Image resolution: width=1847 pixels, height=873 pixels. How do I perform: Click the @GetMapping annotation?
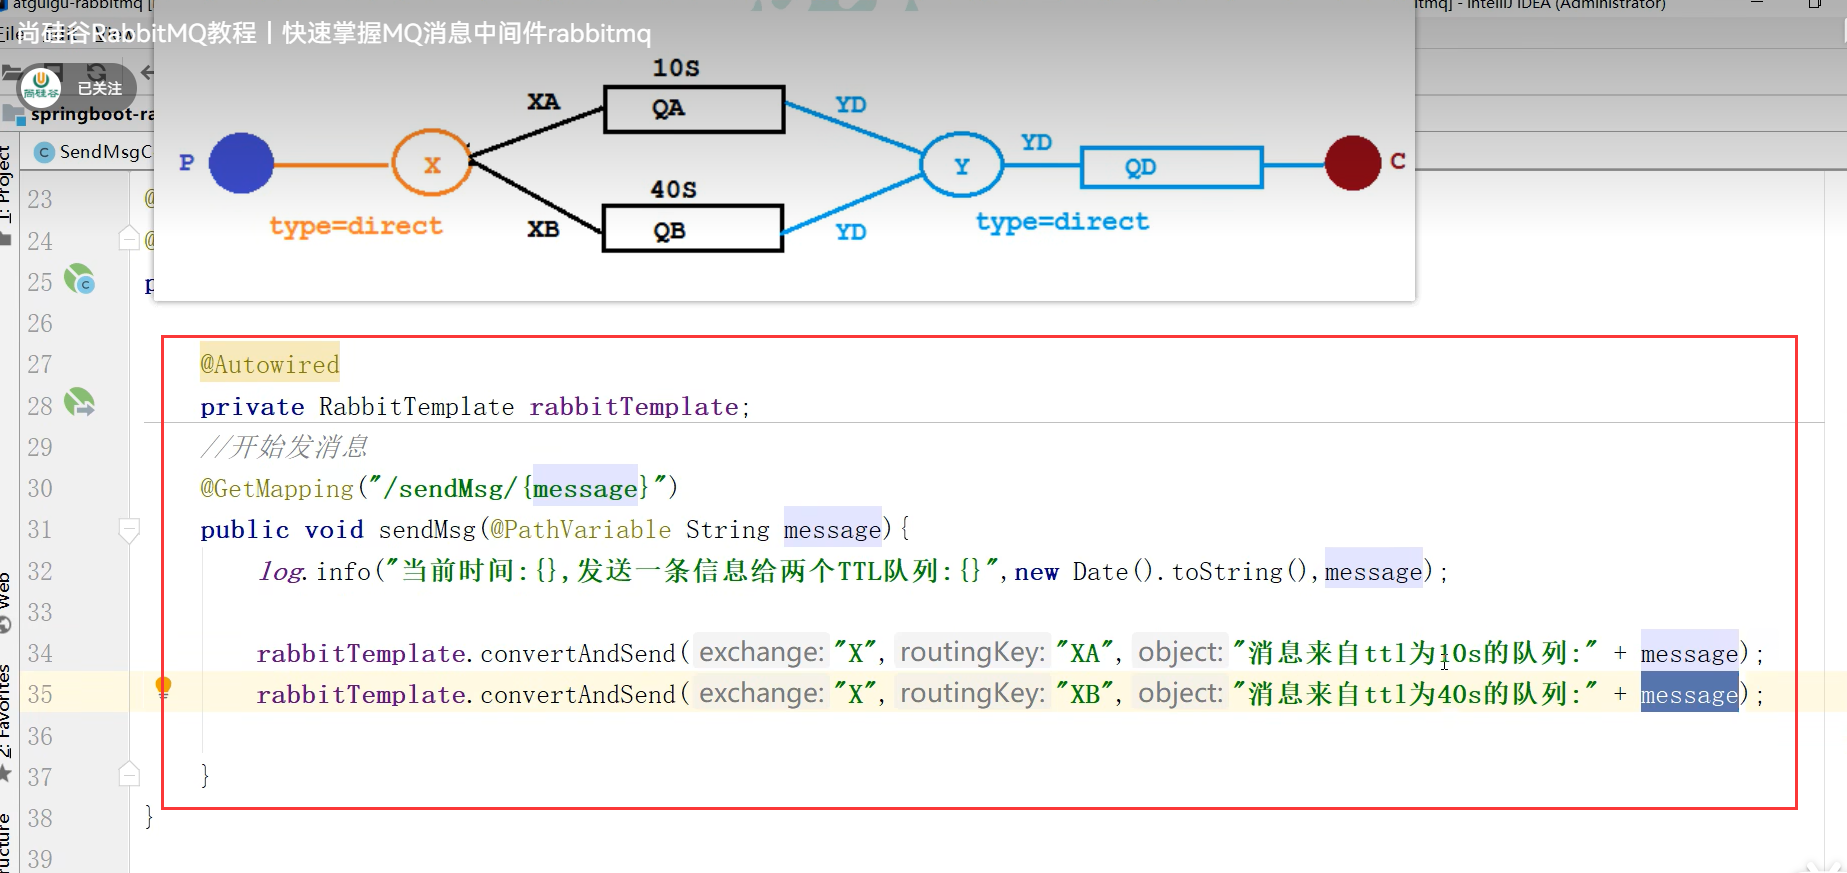(277, 489)
